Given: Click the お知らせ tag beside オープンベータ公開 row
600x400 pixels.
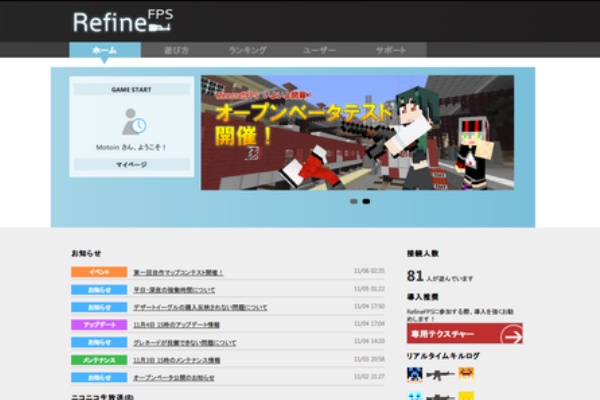Looking at the screenshot, I should click(99, 377).
